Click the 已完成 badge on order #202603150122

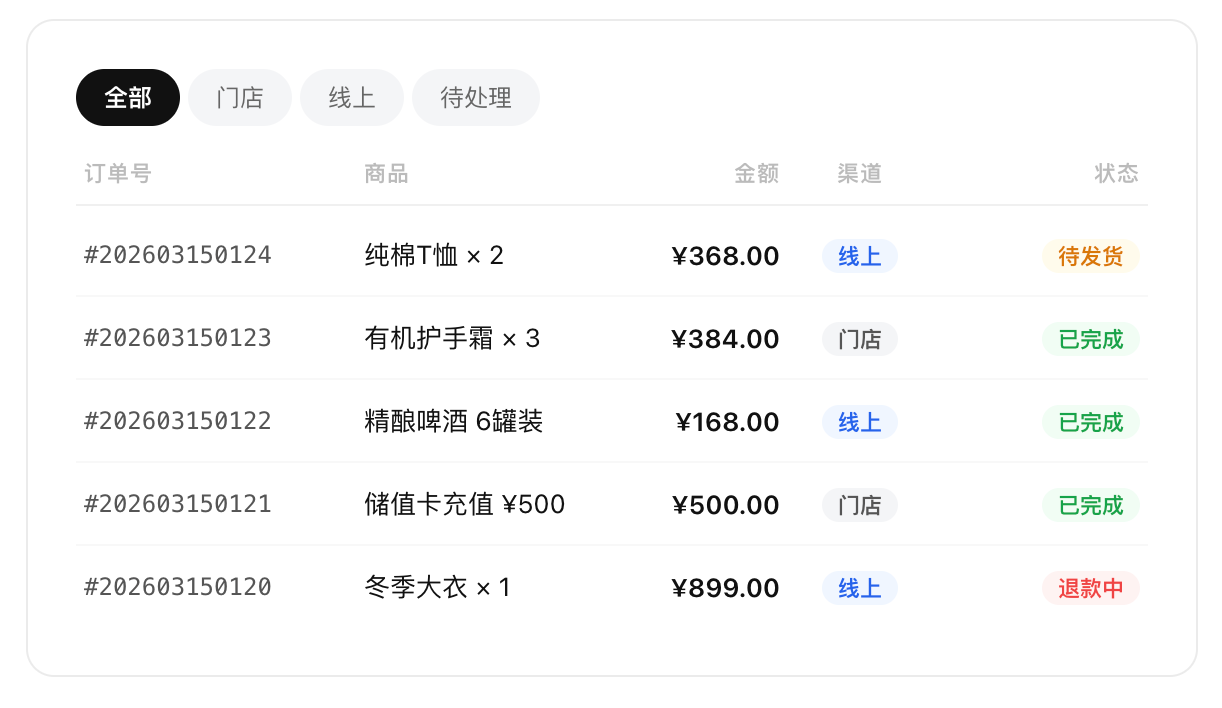1090,422
